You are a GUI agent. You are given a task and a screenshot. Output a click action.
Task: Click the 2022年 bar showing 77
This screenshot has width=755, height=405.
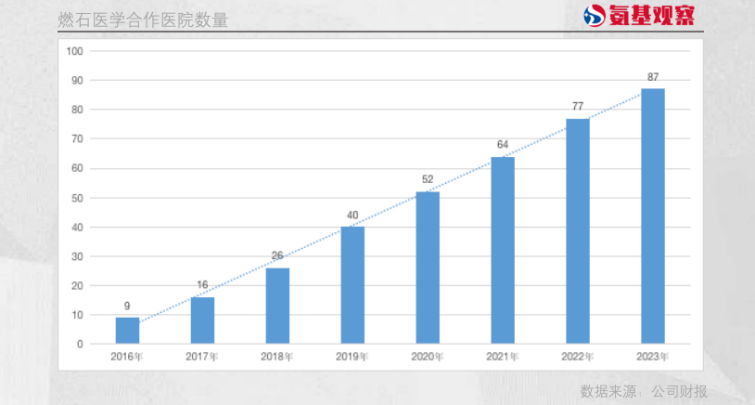click(x=577, y=231)
